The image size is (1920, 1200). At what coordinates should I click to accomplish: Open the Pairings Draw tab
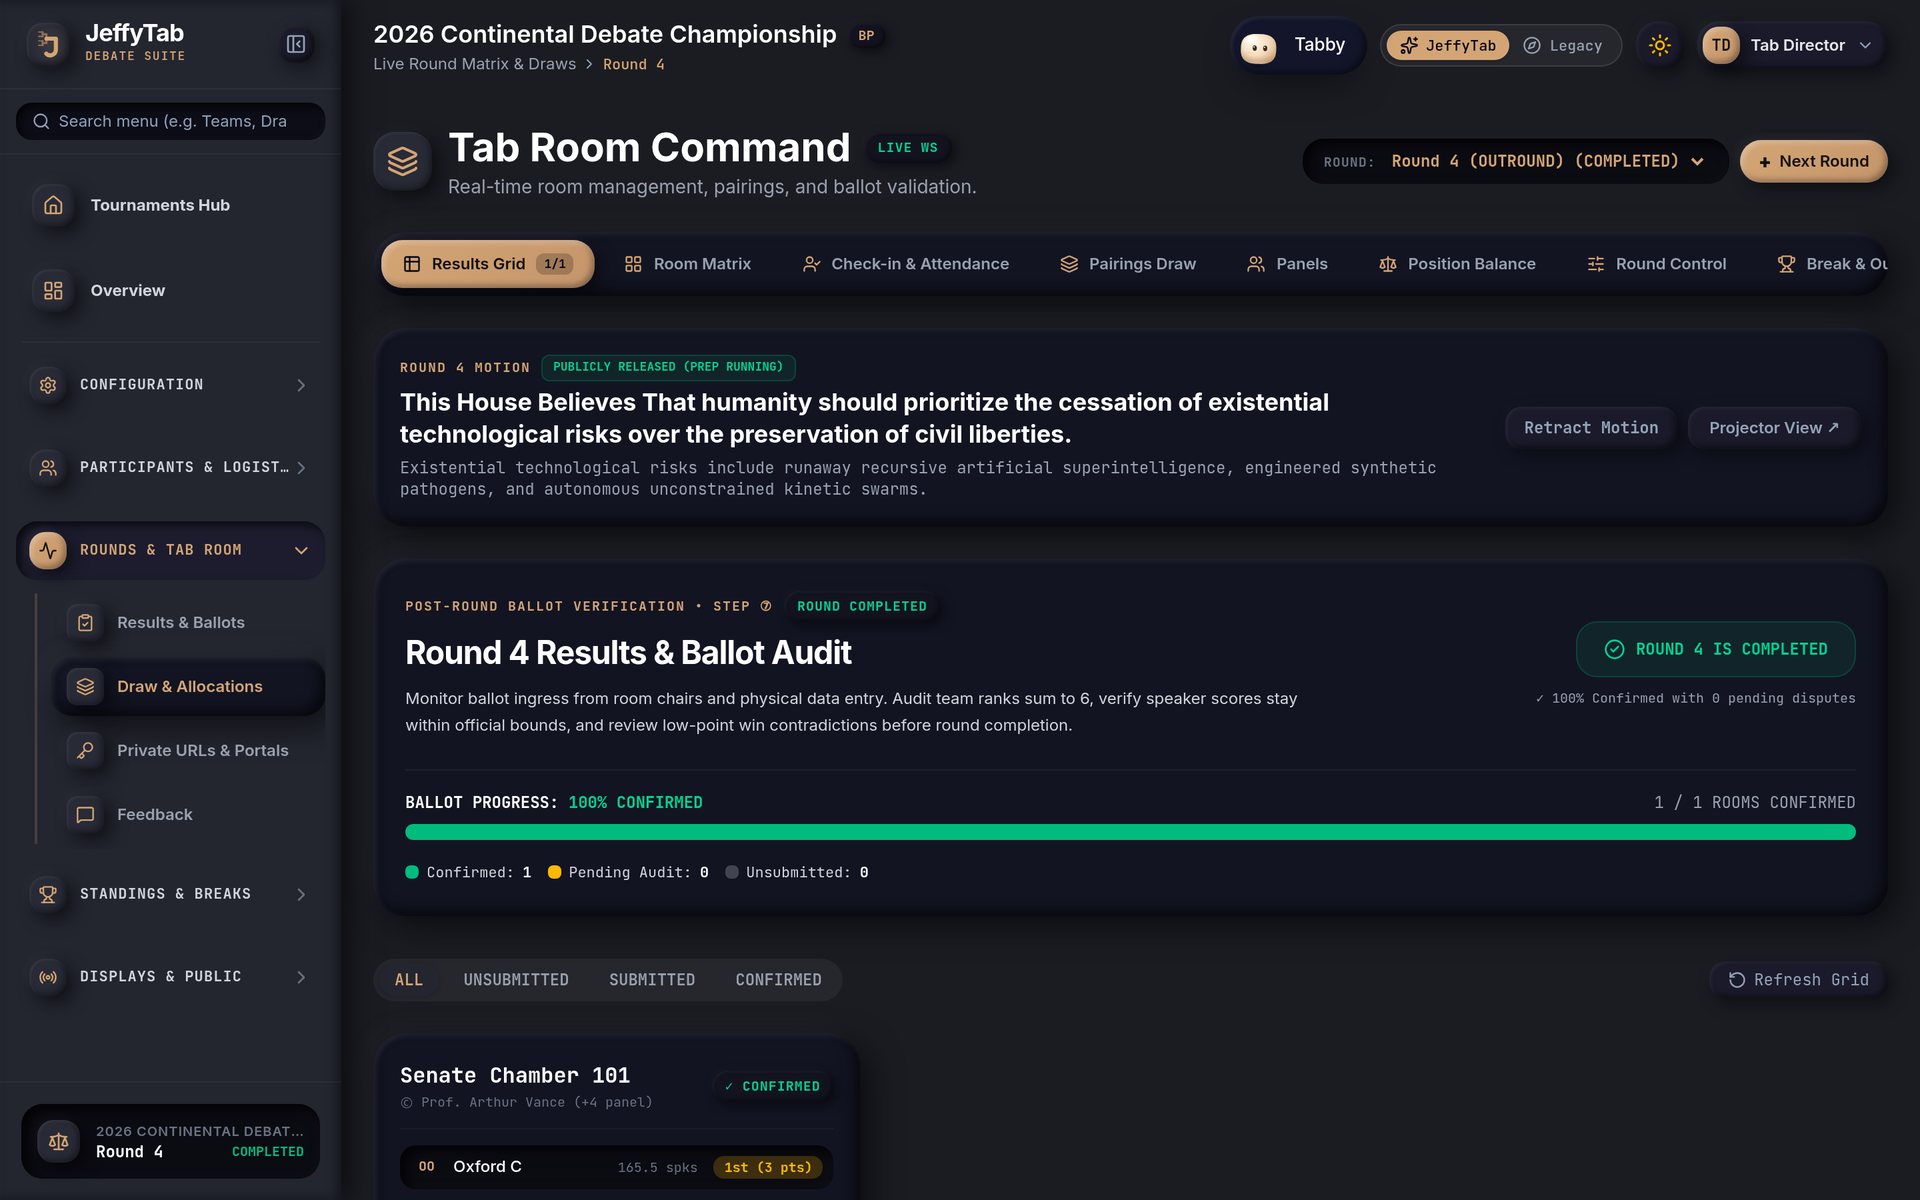[1128, 264]
